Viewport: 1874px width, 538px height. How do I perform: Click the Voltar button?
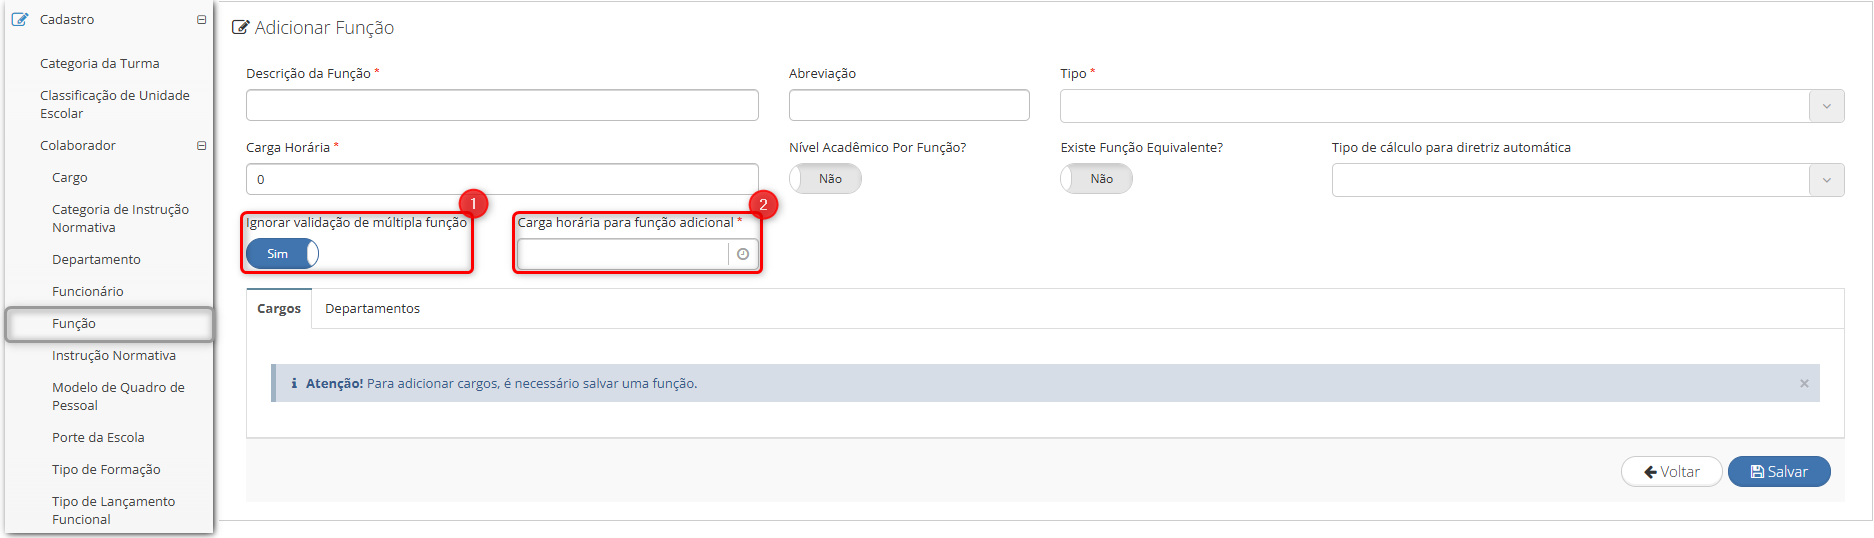click(1672, 472)
